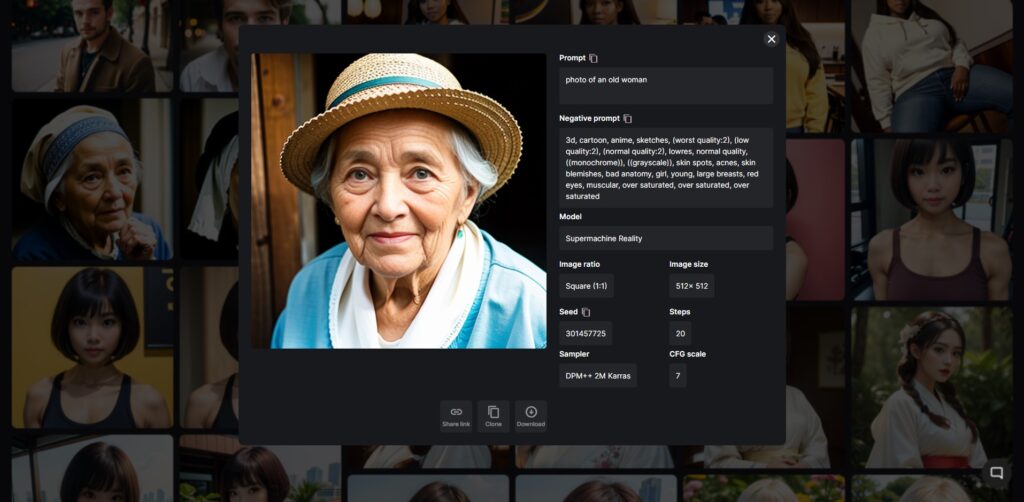The width and height of the screenshot is (1024, 502).
Task: Click the 512× 512 image size value
Action: pos(692,286)
